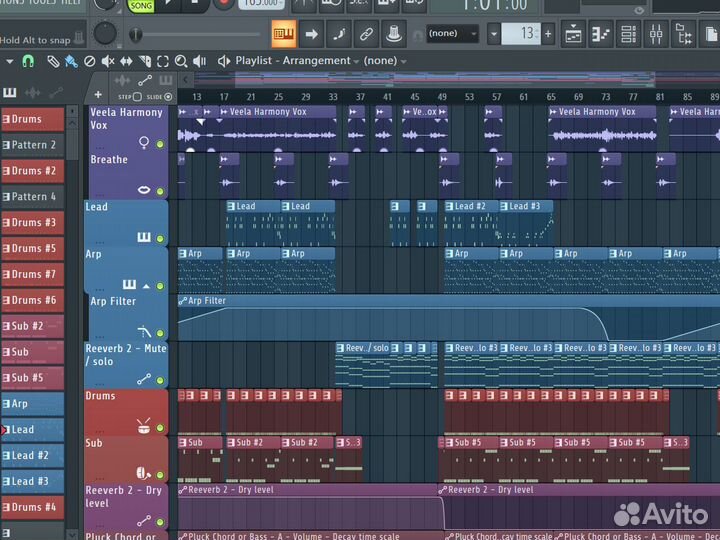720x540 pixels.
Task: Show audio clips tab in picker
Action: (33, 92)
